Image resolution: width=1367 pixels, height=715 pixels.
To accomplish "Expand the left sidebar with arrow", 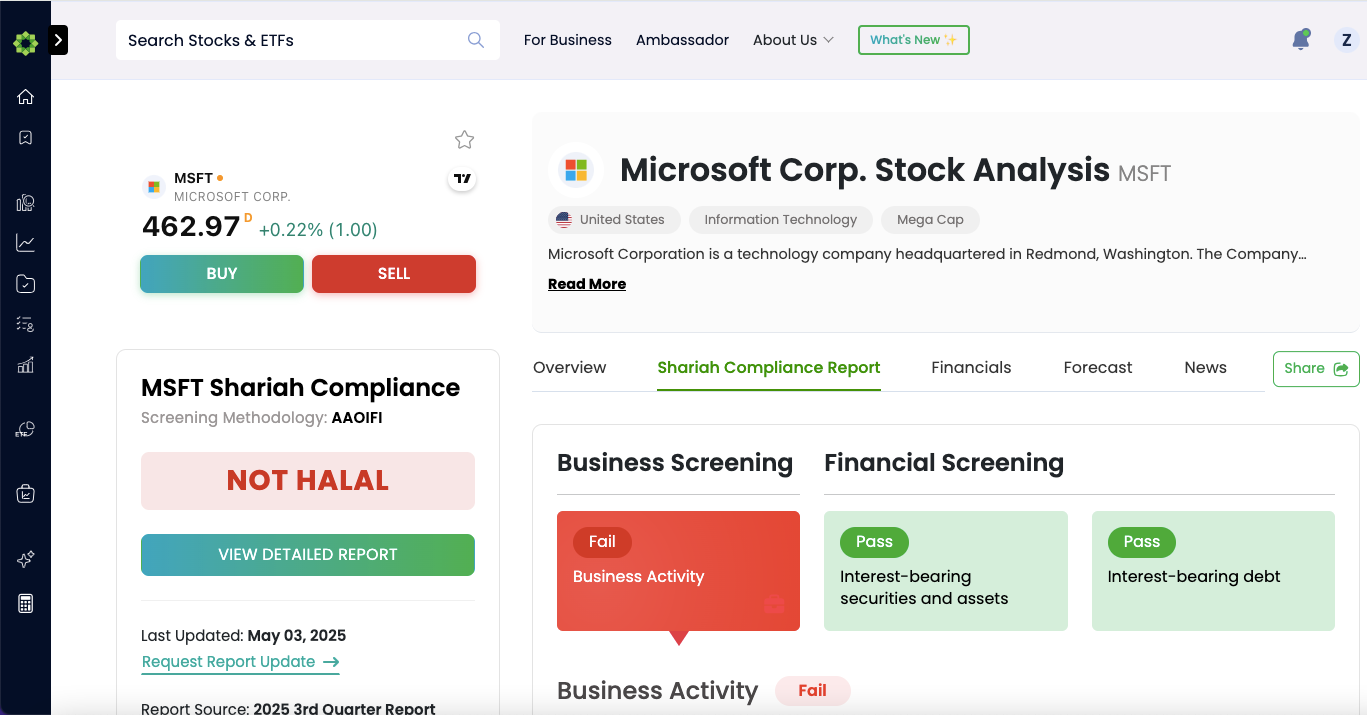I will click(58, 40).
